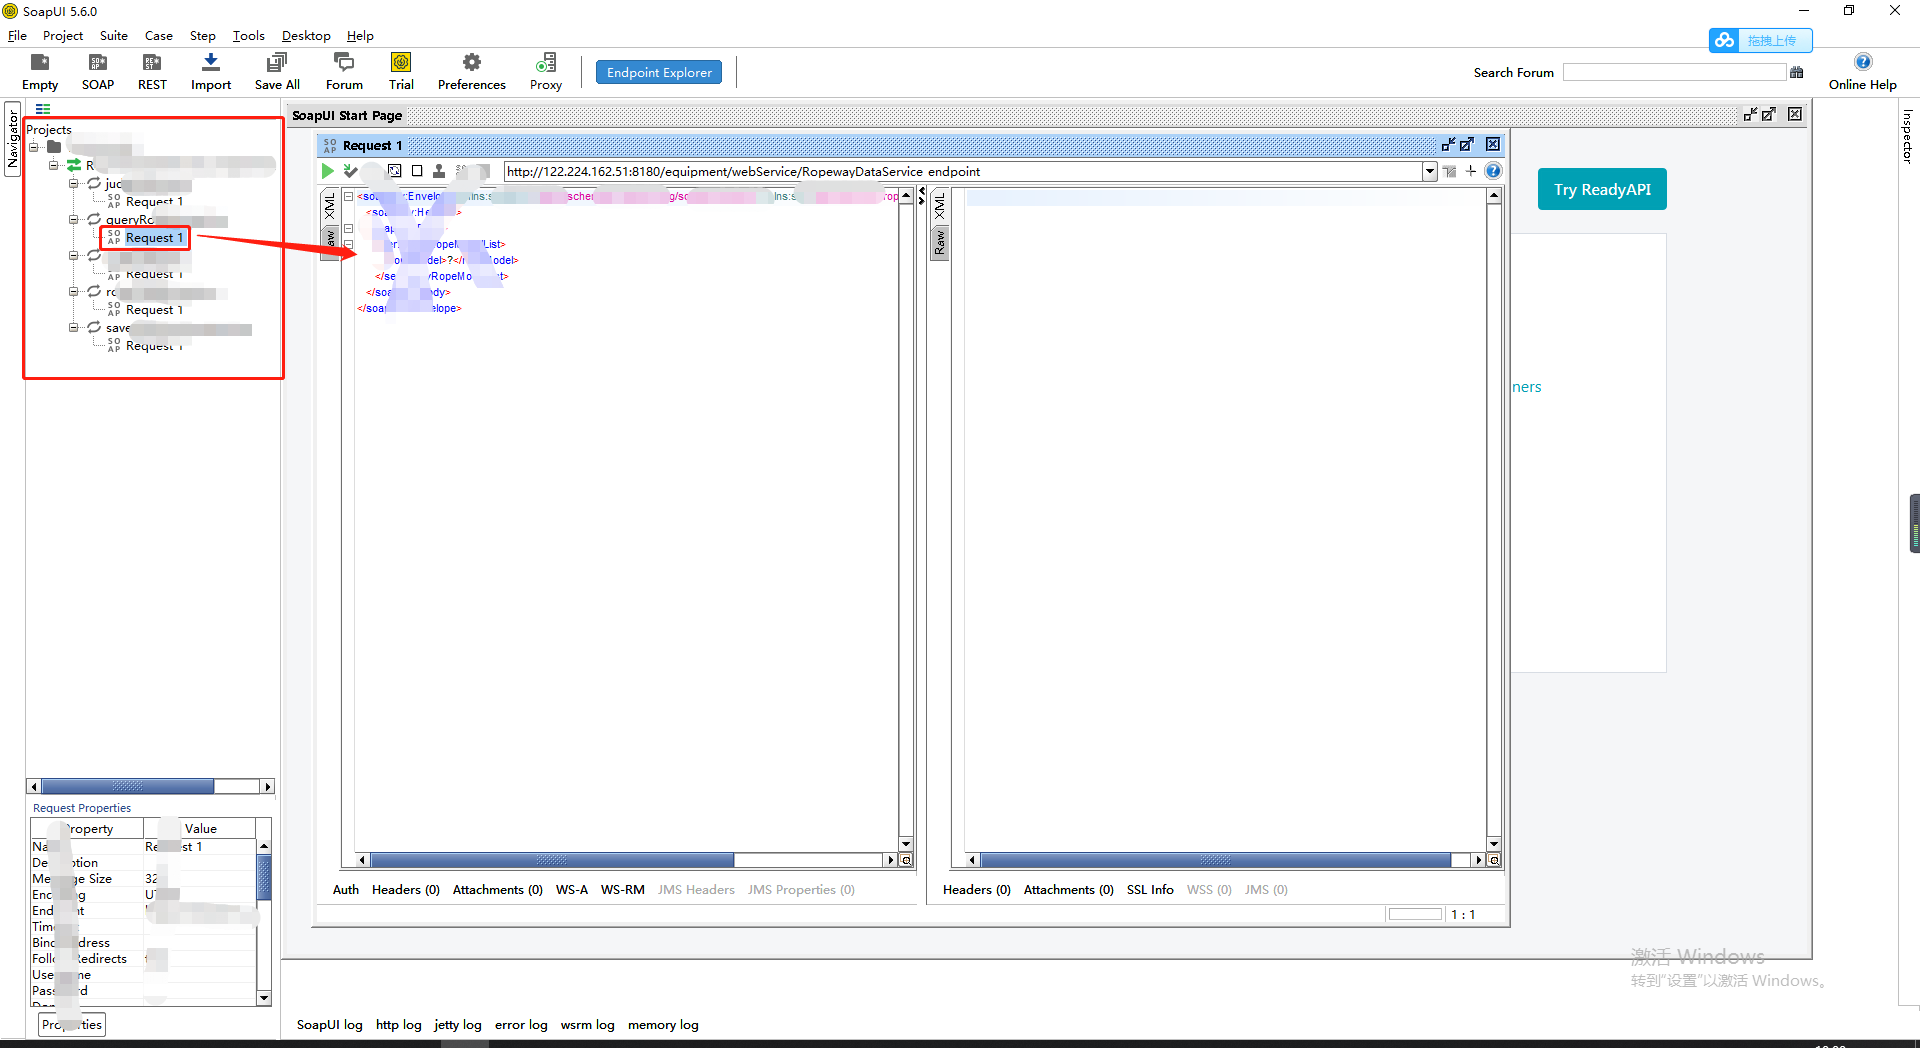Open the response SSL Info tab
The image size is (1920, 1048).
[1150, 890]
